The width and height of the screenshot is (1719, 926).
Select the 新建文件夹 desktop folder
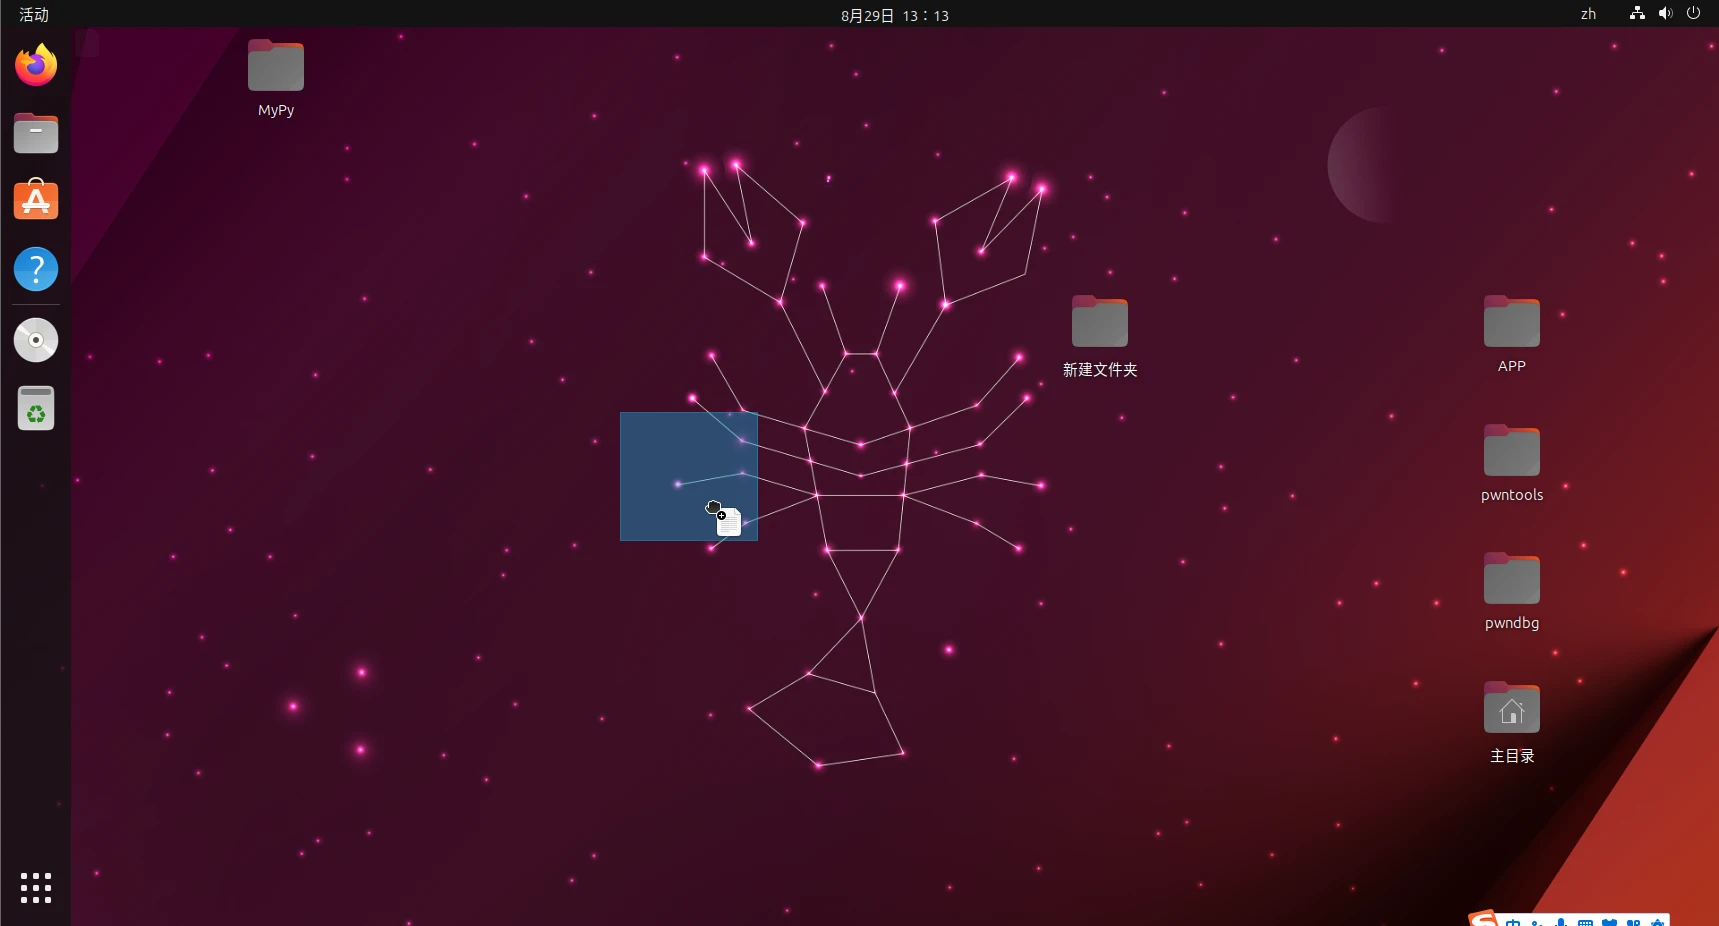pyautogui.click(x=1100, y=337)
